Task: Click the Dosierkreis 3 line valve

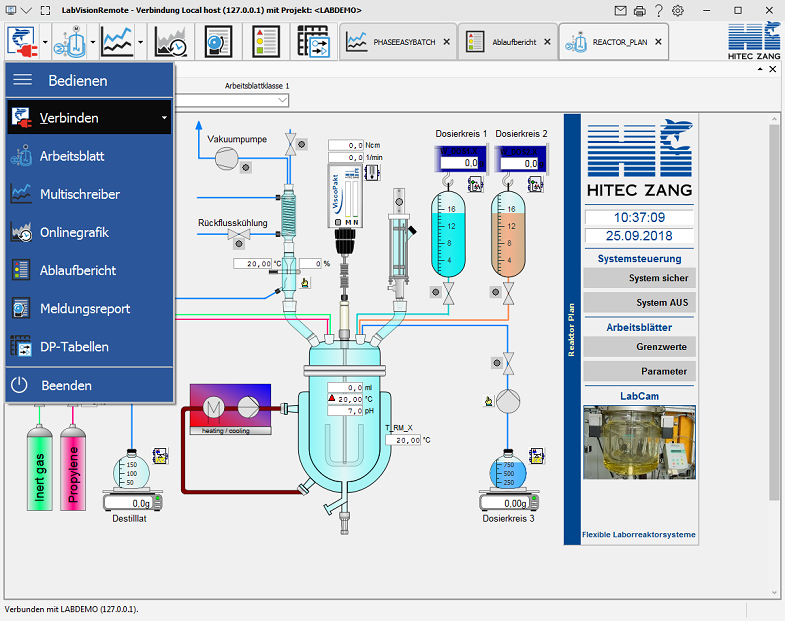Action: tap(508, 364)
